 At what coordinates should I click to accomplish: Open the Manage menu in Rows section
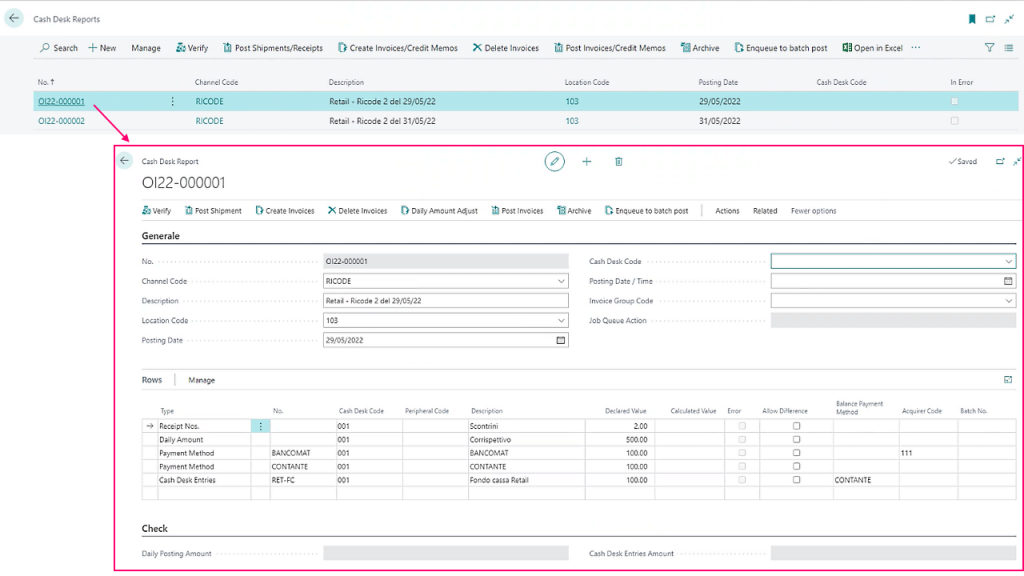point(201,380)
